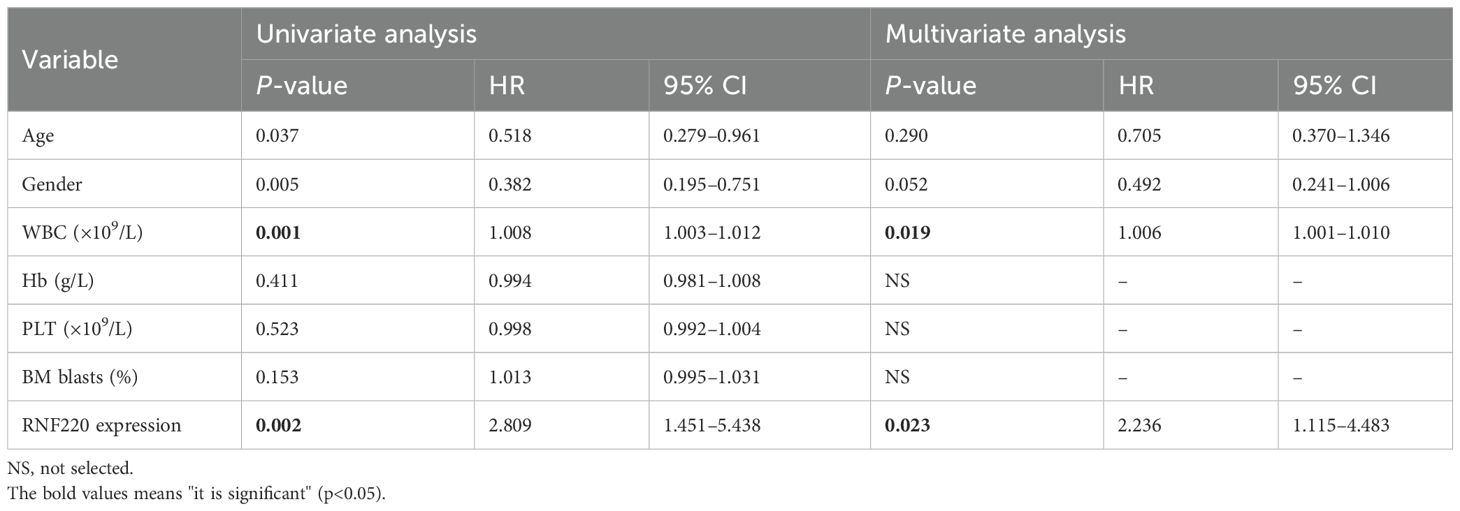Click the bold 0.001 P-value for WBC
The width and height of the screenshot is (1460, 511).
[277, 232]
